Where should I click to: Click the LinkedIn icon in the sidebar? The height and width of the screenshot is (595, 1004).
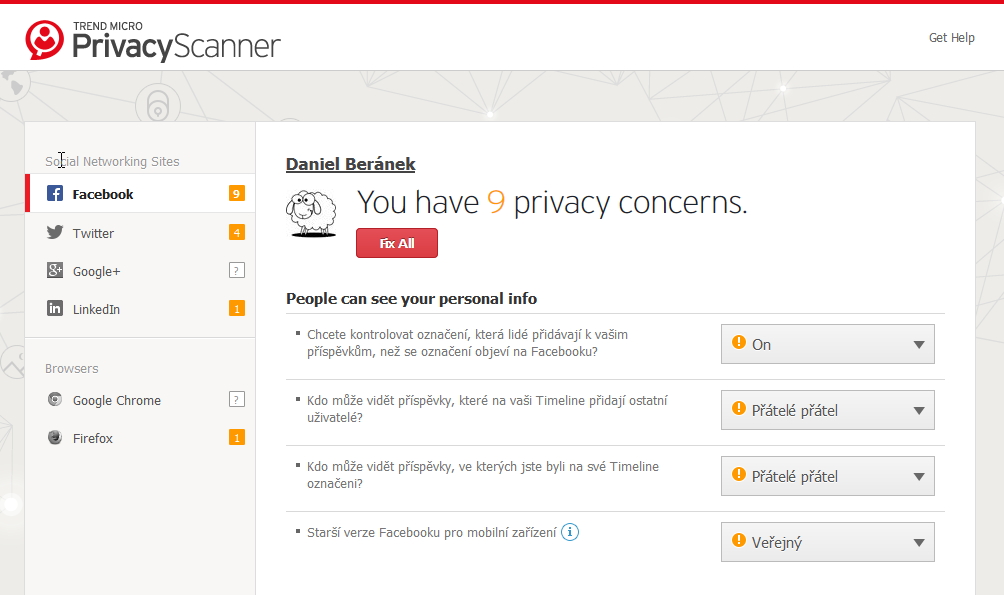point(56,309)
